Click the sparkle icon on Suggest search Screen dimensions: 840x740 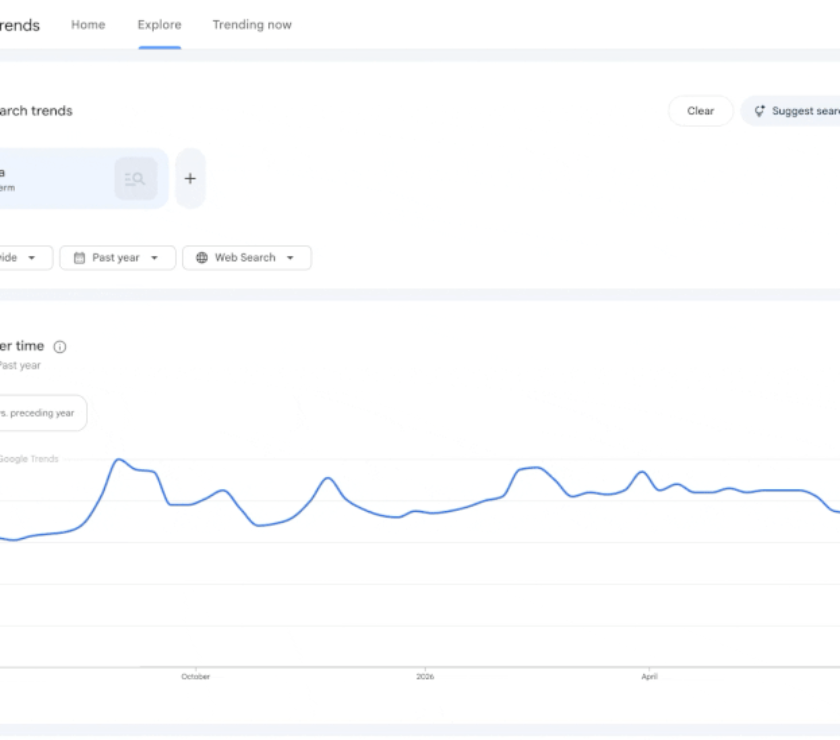coord(759,111)
